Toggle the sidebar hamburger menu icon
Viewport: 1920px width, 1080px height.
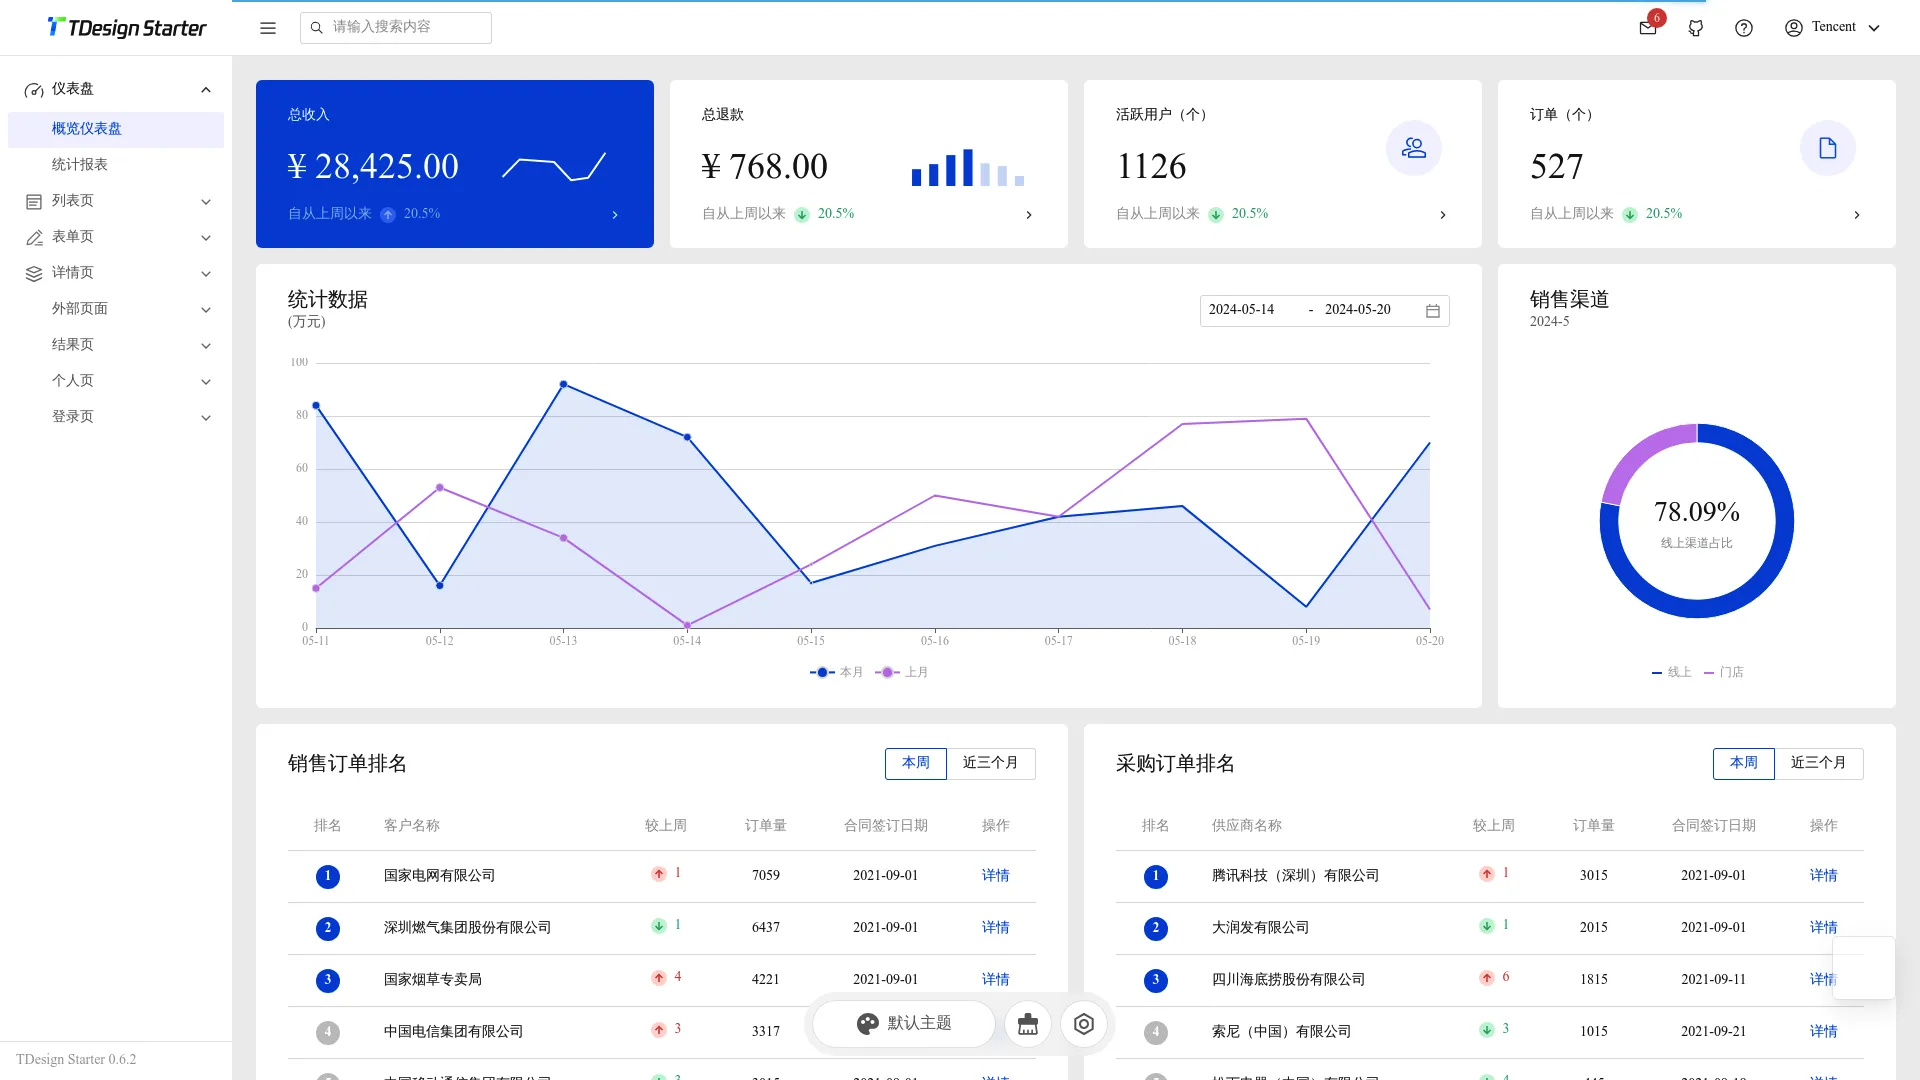tap(268, 28)
